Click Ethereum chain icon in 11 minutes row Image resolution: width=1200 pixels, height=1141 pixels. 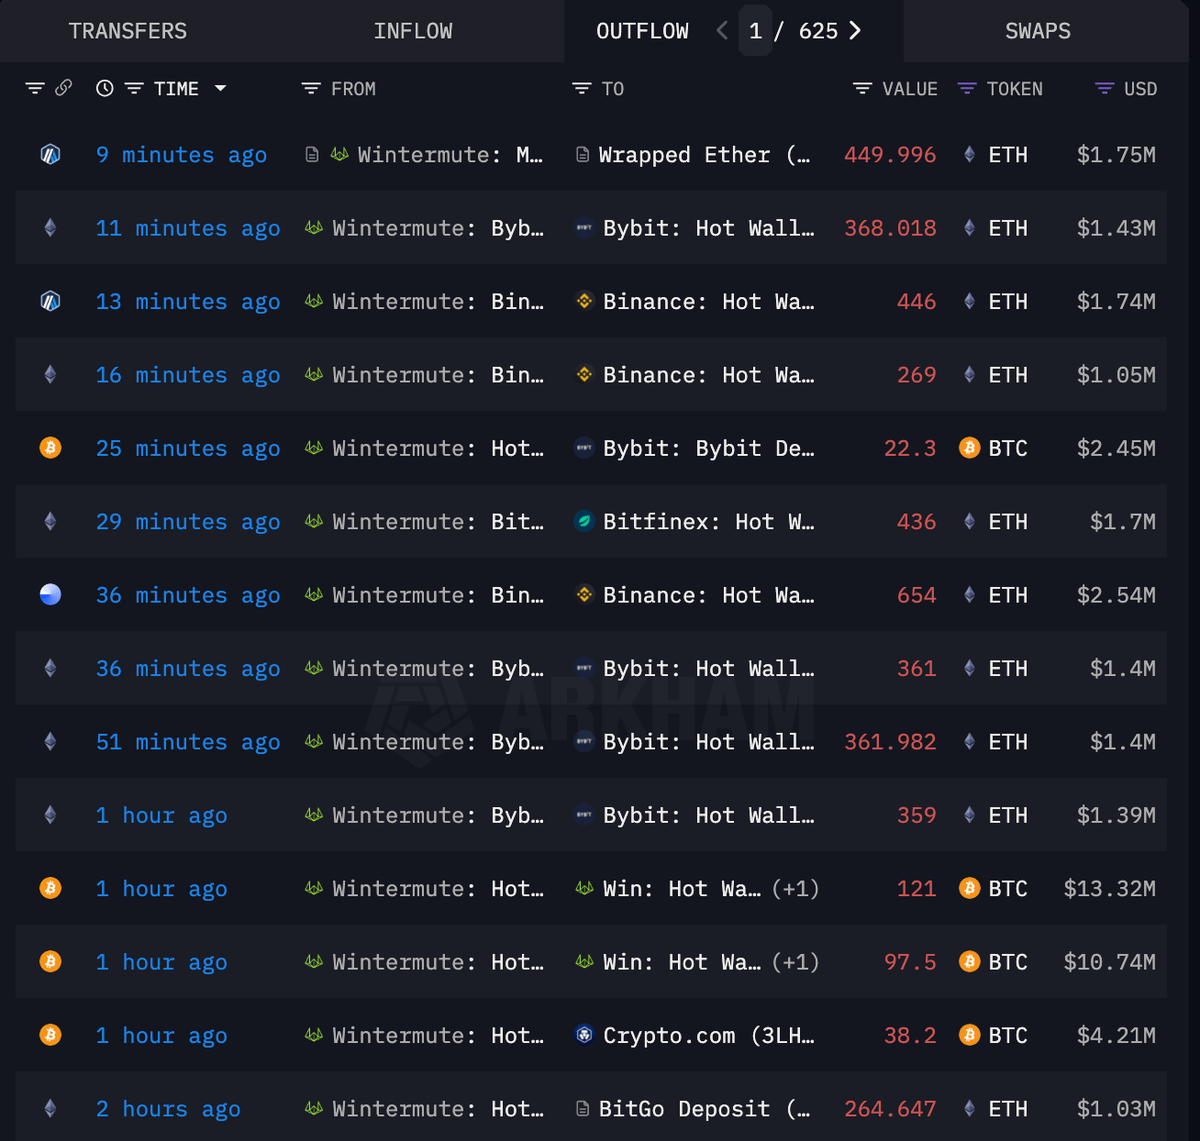click(x=50, y=228)
